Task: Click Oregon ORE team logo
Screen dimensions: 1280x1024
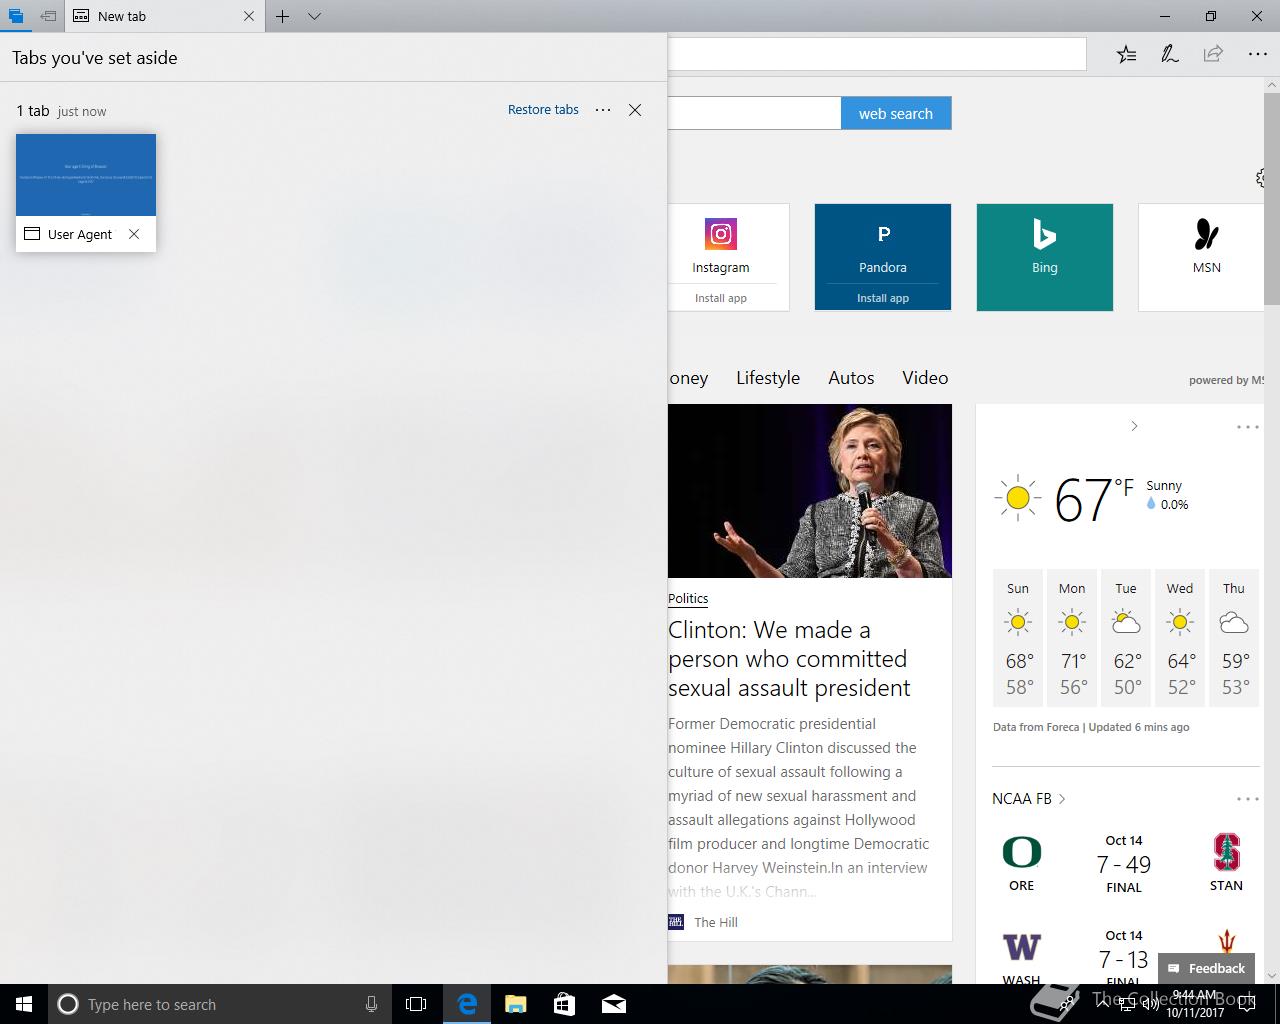Action: [1022, 853]
